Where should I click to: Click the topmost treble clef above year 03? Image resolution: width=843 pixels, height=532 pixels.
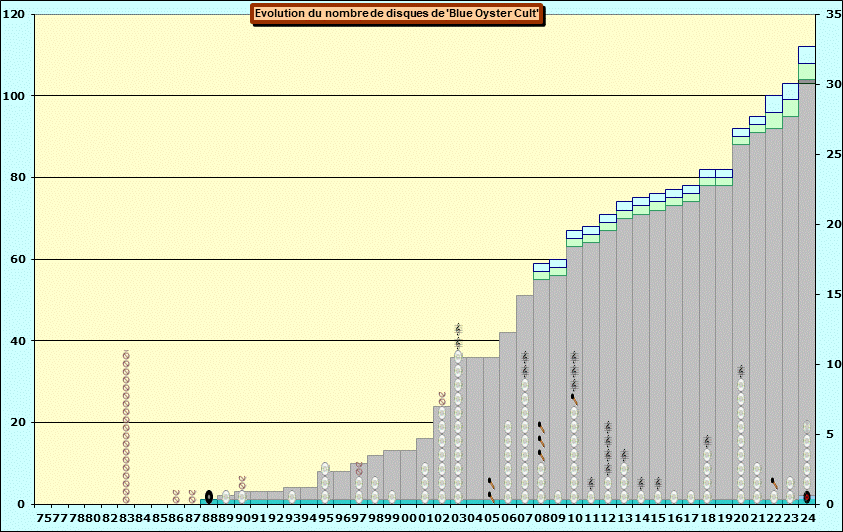click(458, 329)
